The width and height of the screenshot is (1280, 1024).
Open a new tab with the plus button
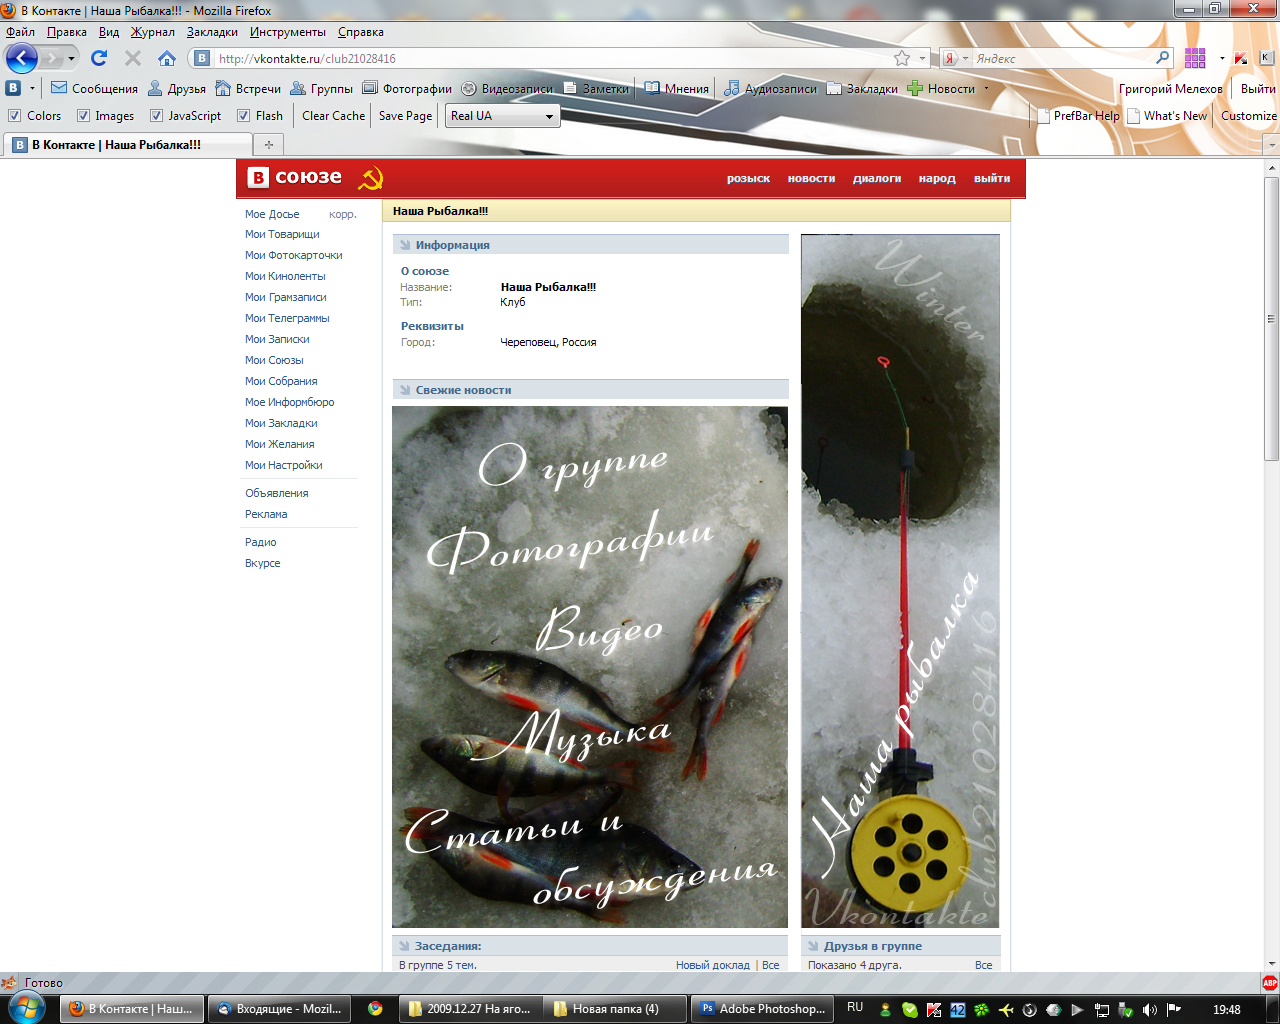(x=268, y=145)
